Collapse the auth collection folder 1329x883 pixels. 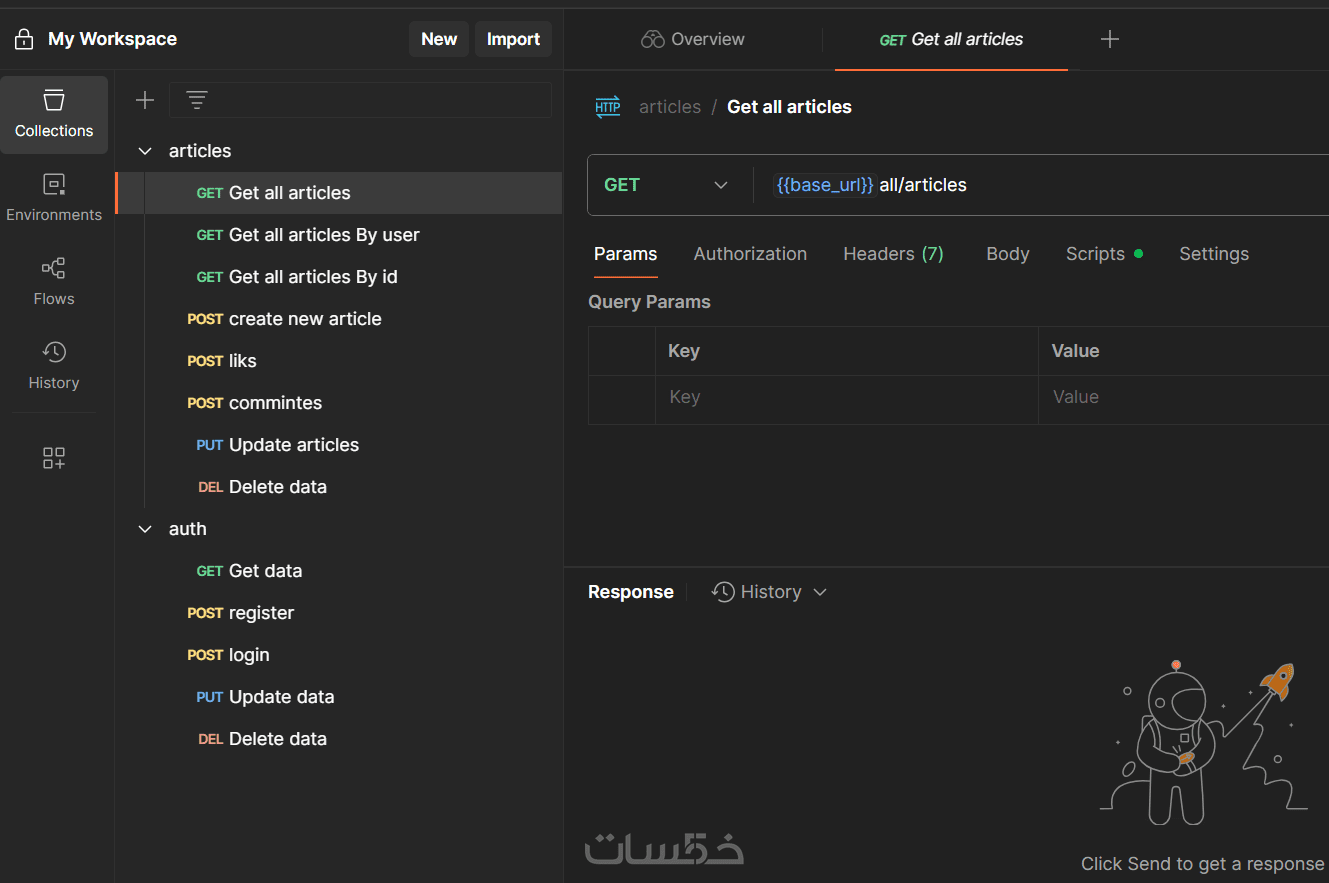tap(145, 529)
